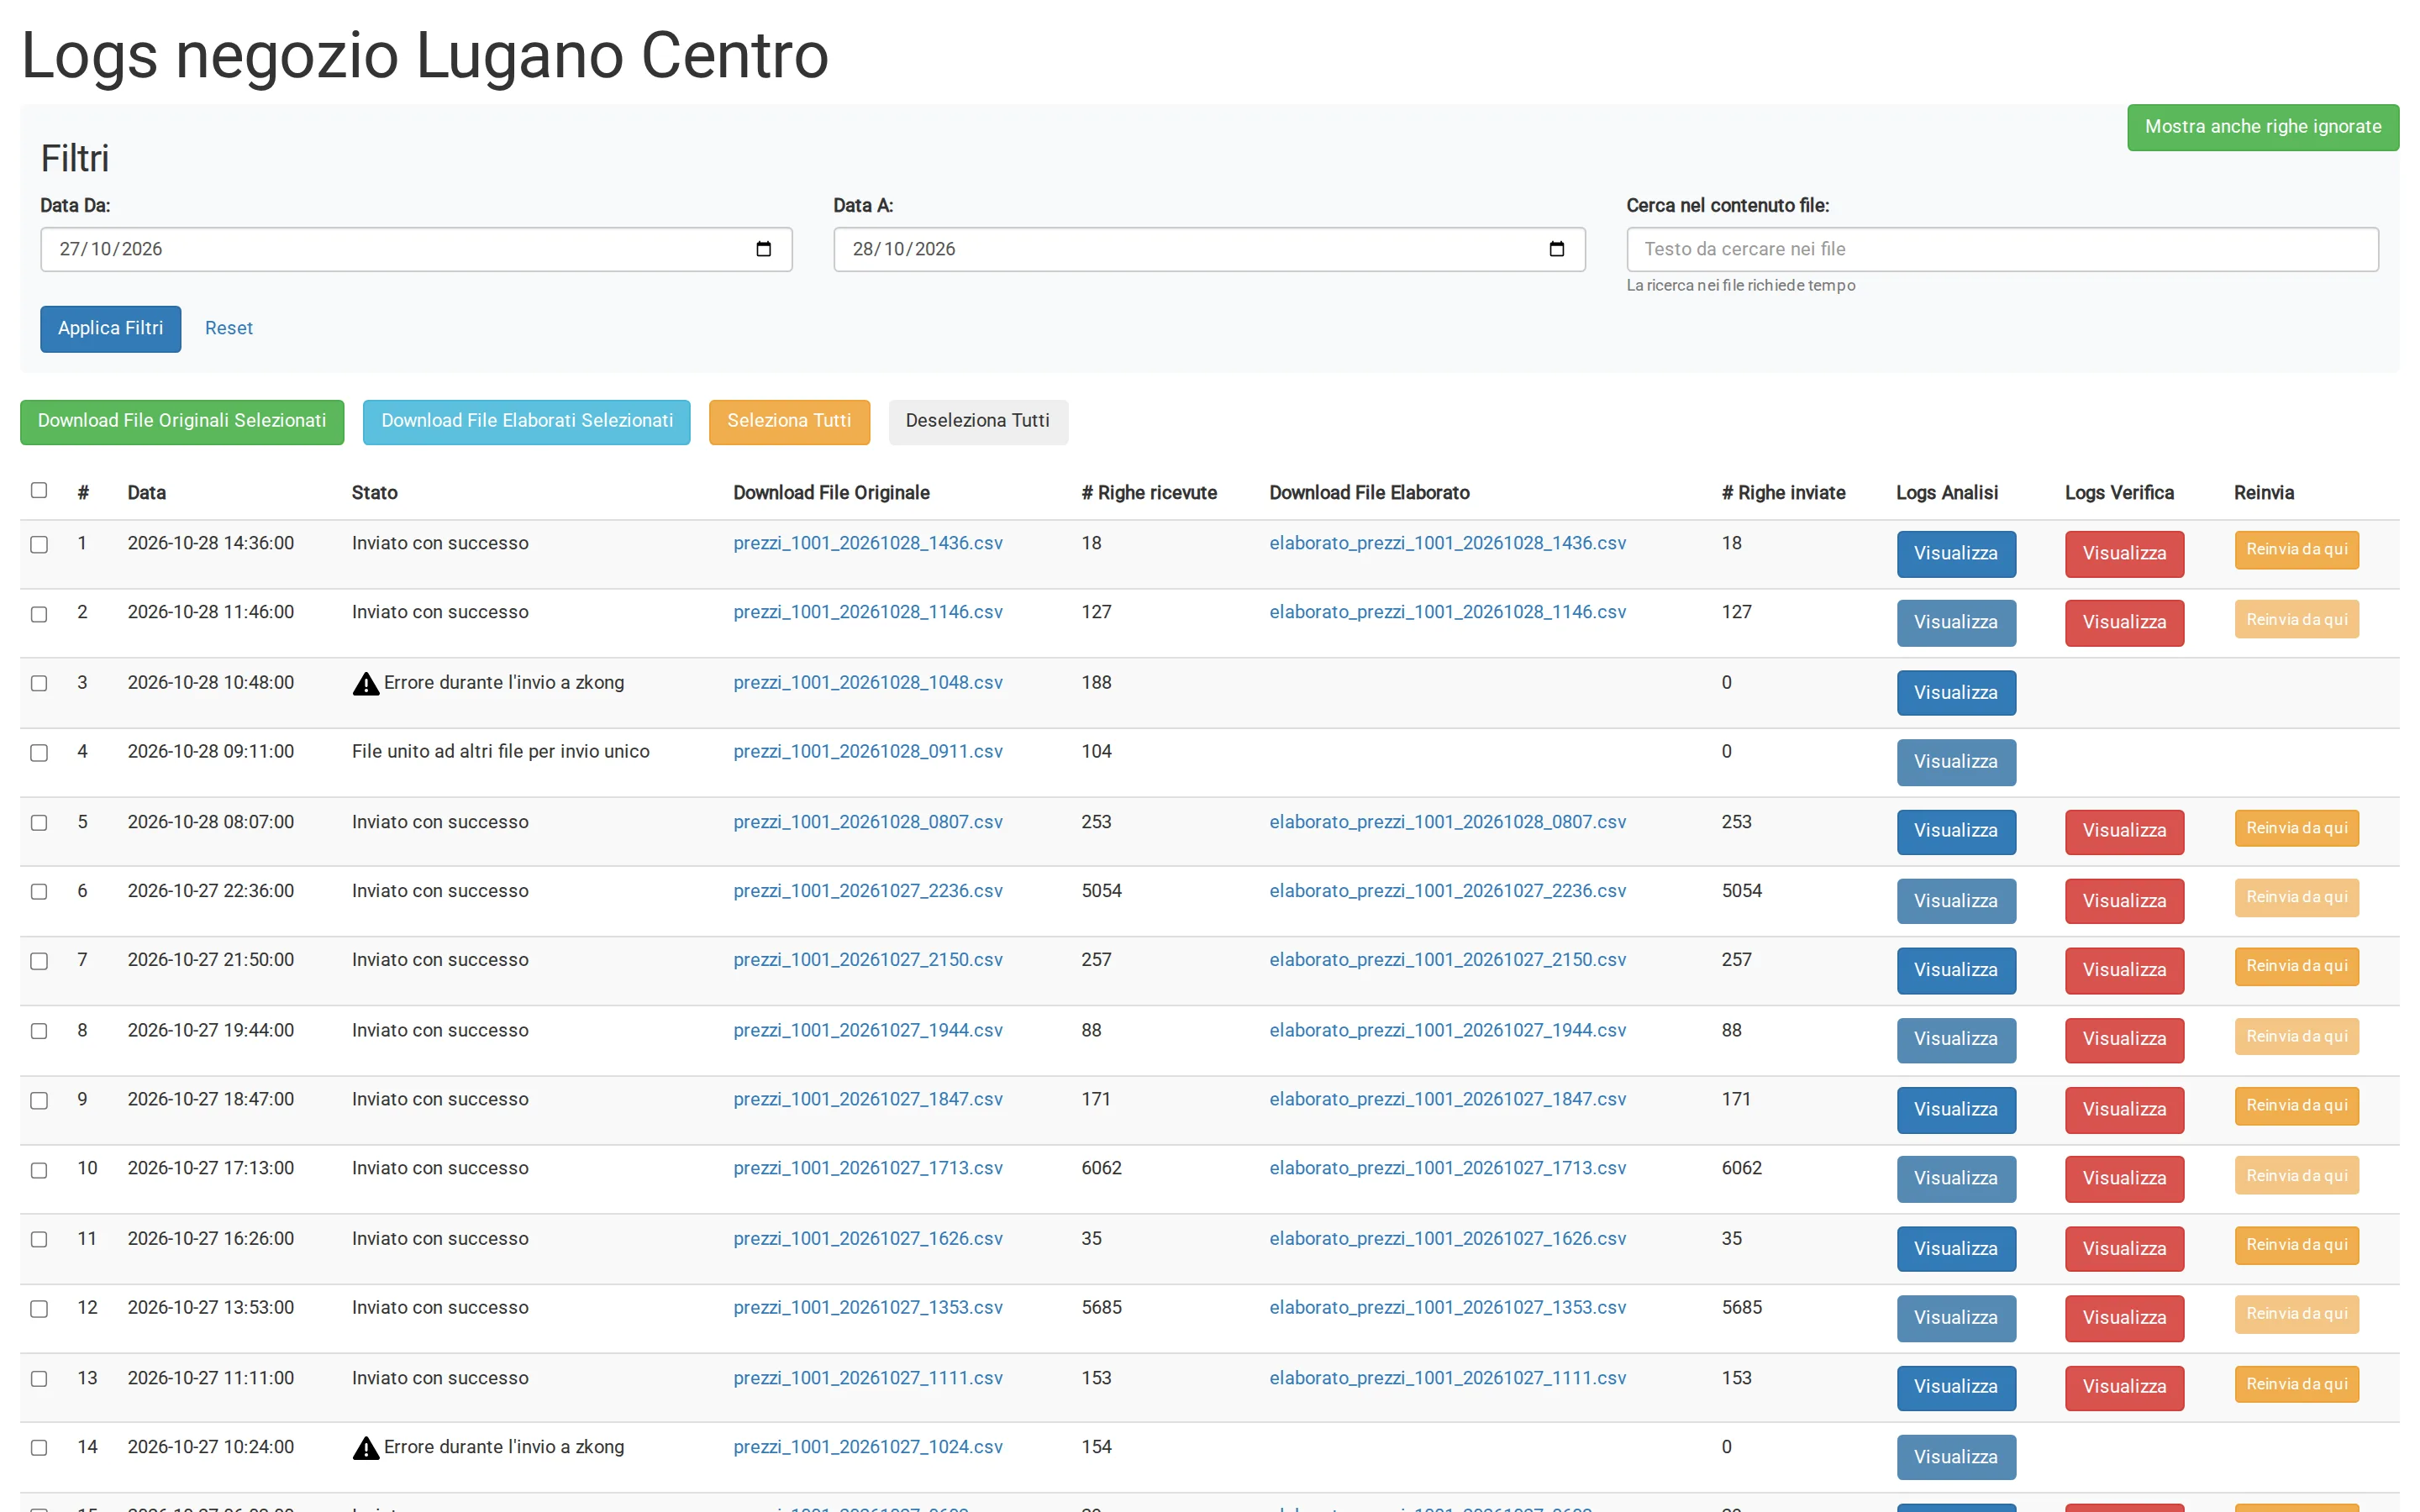The image size is (2420, 1512).
Task: Open Logs Analisi Visualizza for row 12
Action: tap(1956, 1318)
